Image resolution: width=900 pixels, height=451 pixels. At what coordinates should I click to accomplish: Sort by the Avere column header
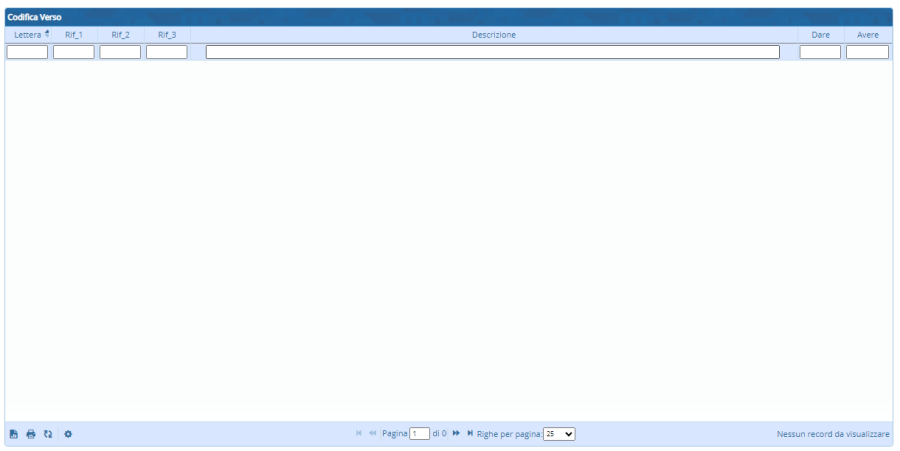[x=868, y=35]
